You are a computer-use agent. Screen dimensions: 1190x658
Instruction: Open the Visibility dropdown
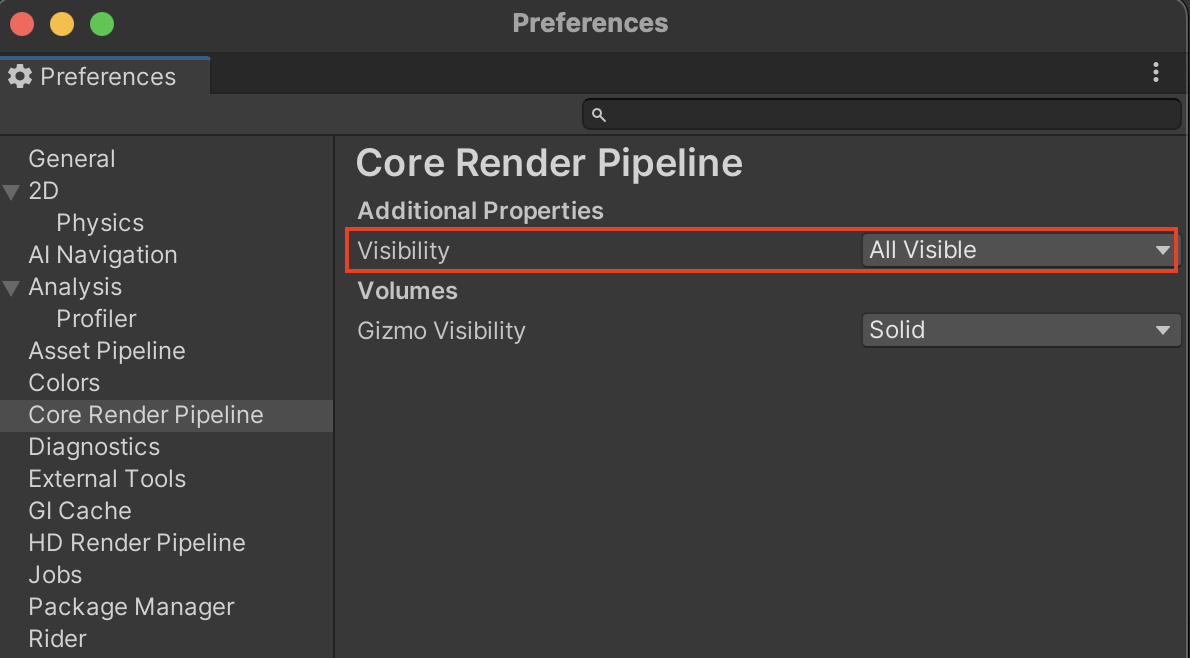coord(1019,251)
